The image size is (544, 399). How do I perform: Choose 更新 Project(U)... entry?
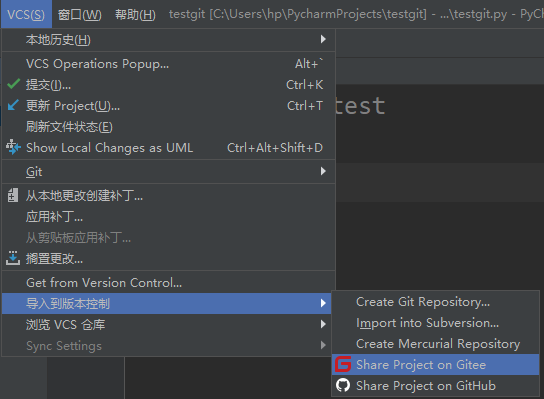point(169,105)
